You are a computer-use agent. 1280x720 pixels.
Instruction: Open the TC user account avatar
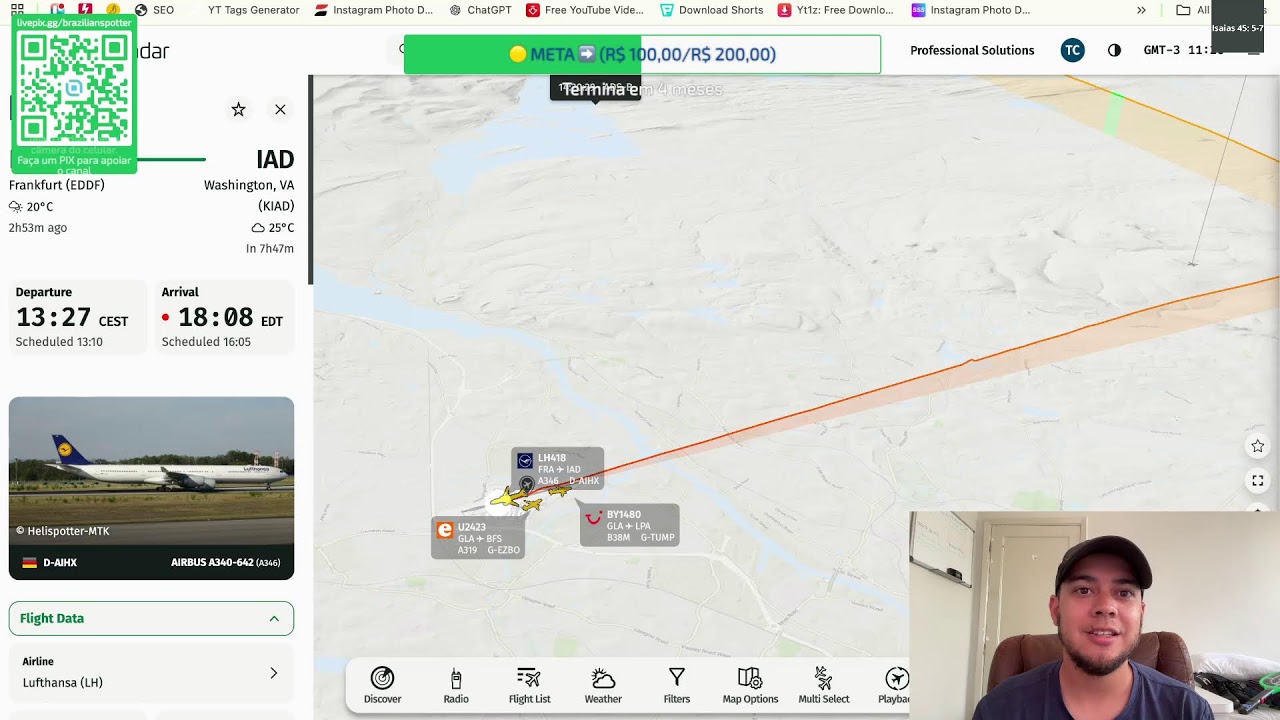click(x=1072, y=50)
